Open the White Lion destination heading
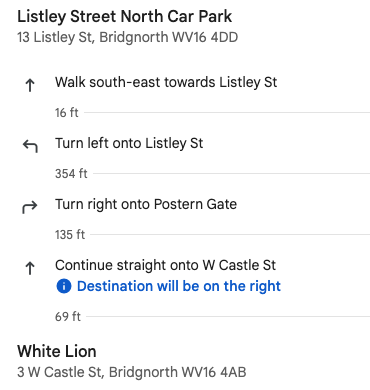 [57, 351]
